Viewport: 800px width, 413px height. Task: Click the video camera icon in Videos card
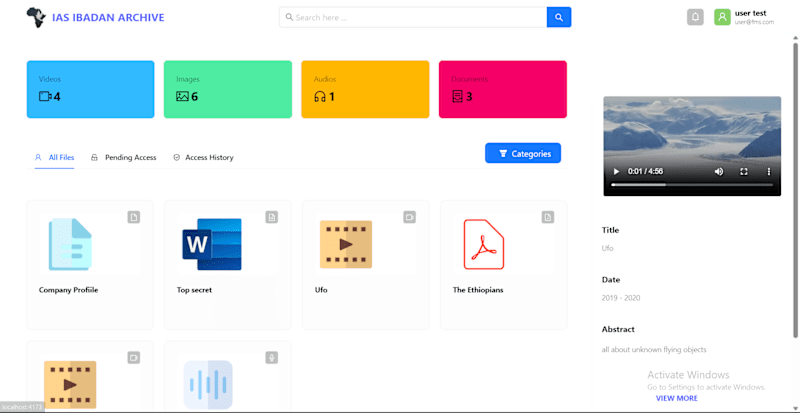(x=45, y=96)
